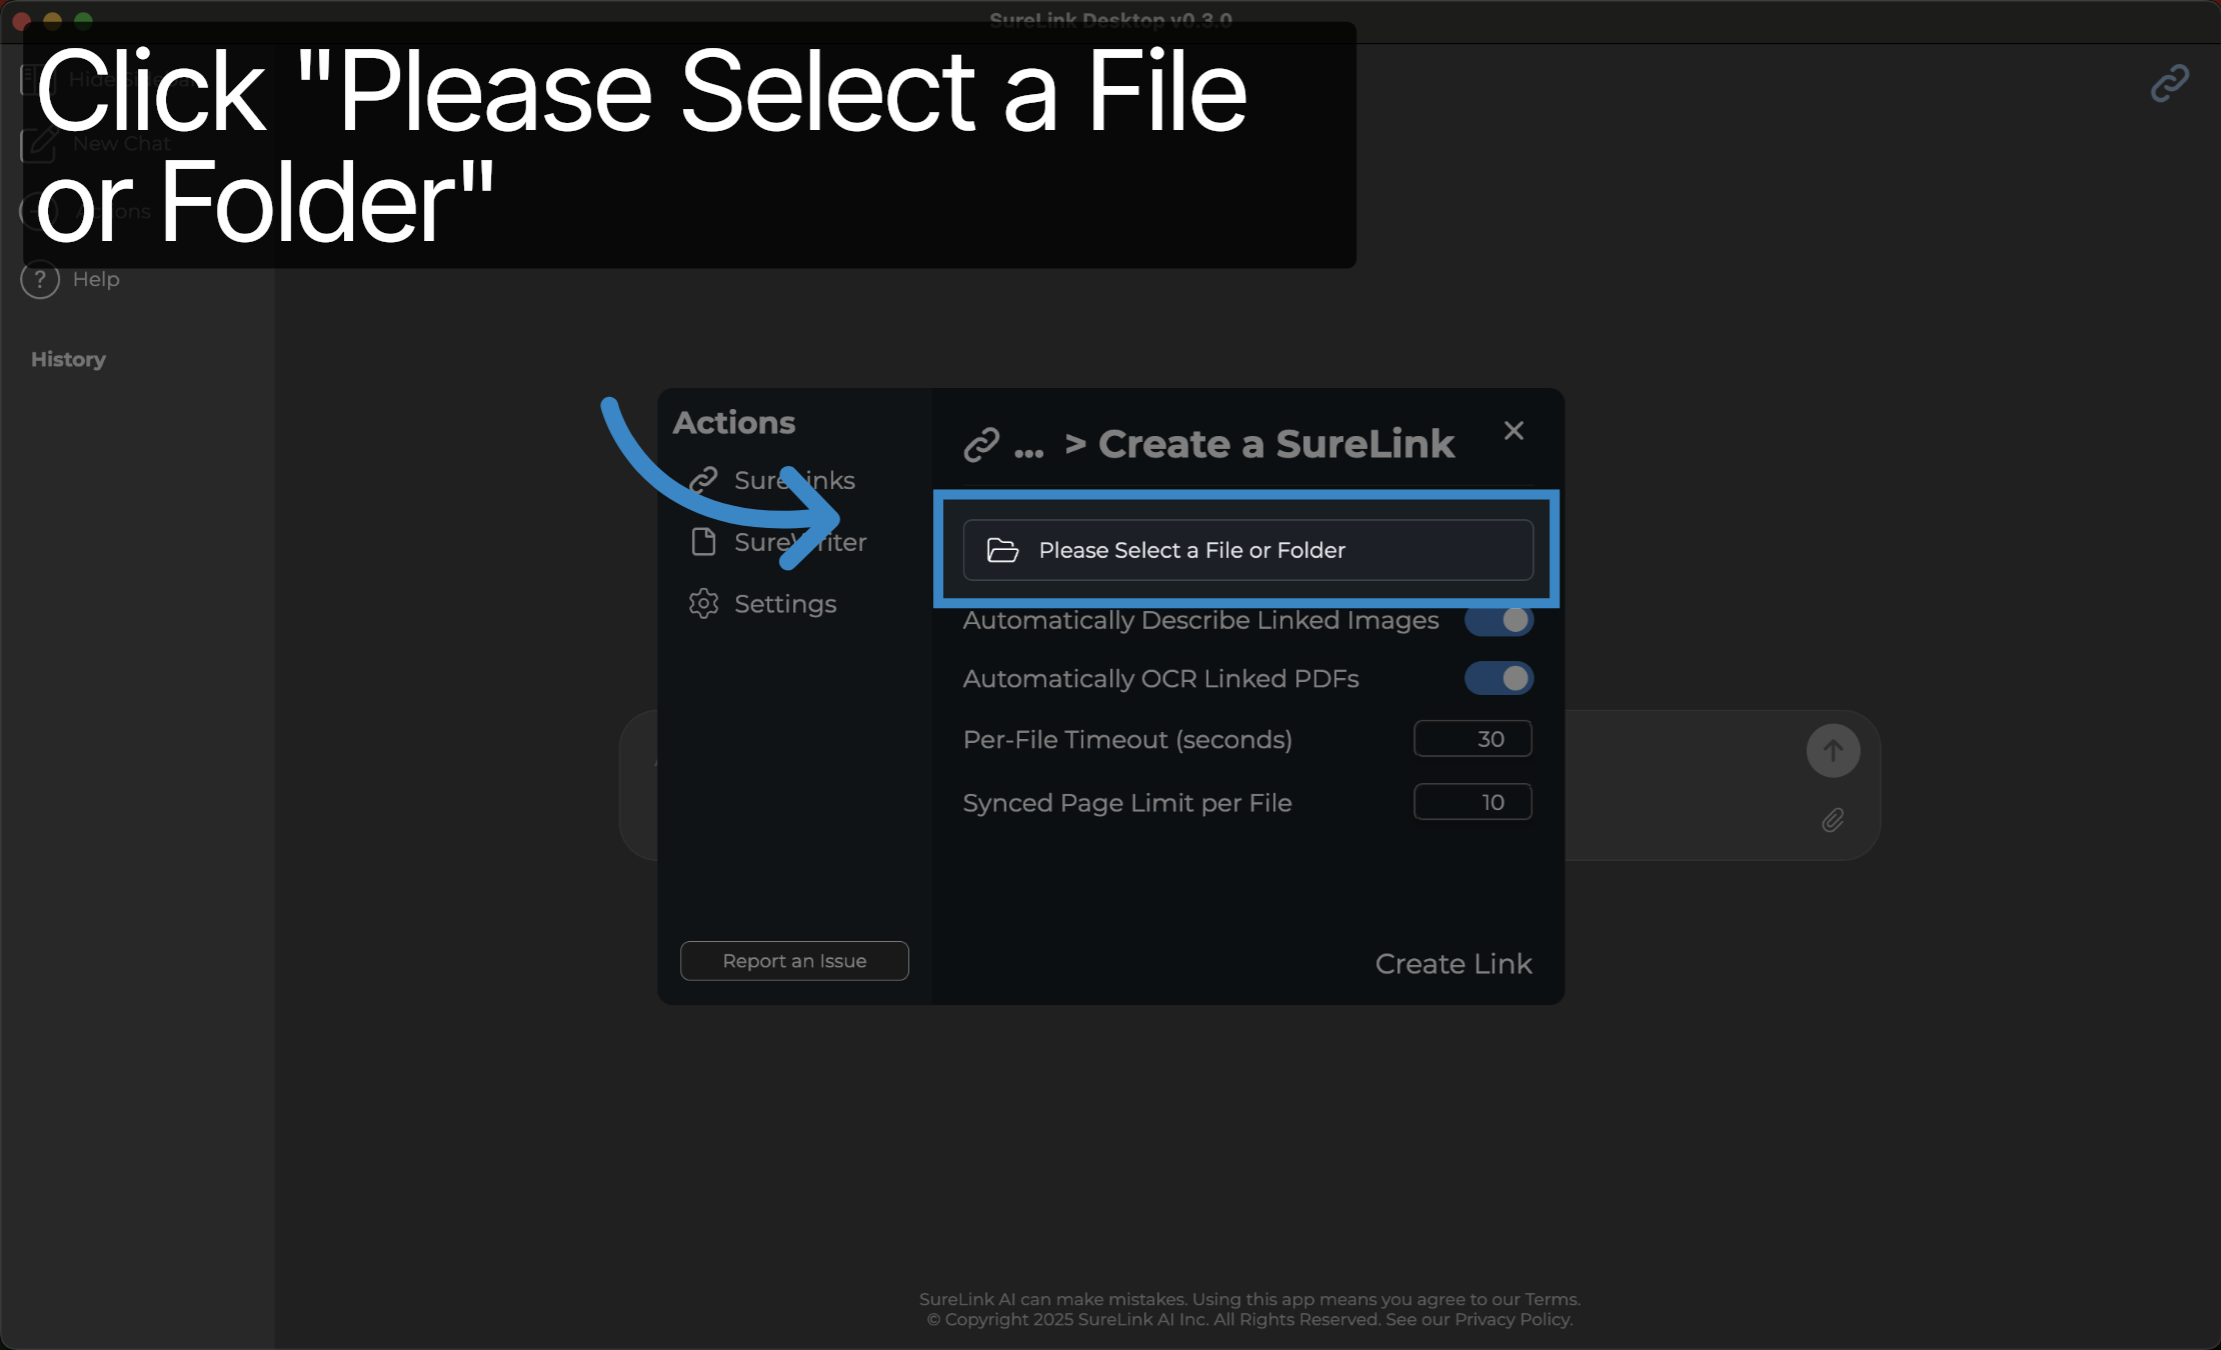Open the Privacy Policy link in the footer
2221x1350 pixels.
point(1512,1320)
